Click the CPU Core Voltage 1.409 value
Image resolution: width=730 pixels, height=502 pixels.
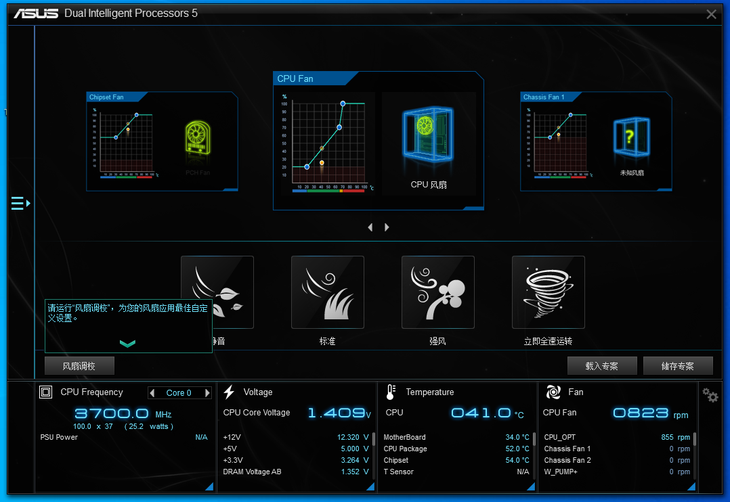[x=339, y=413]
